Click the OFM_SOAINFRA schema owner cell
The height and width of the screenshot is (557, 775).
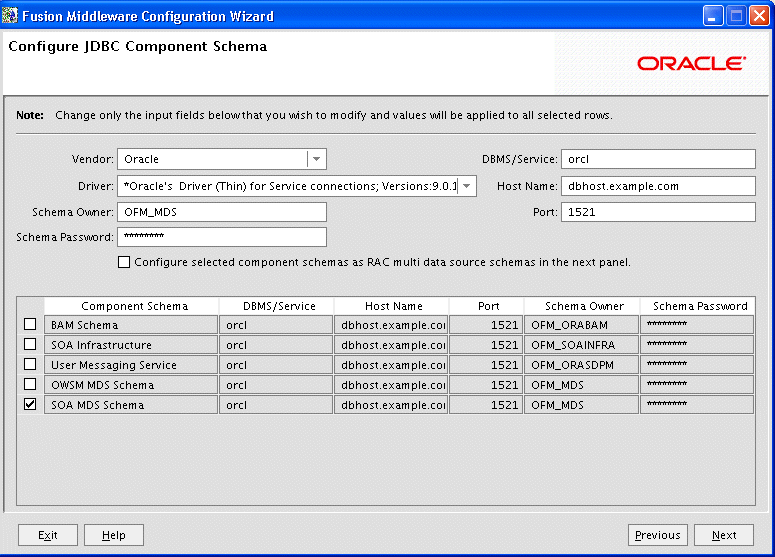point(582,344)
